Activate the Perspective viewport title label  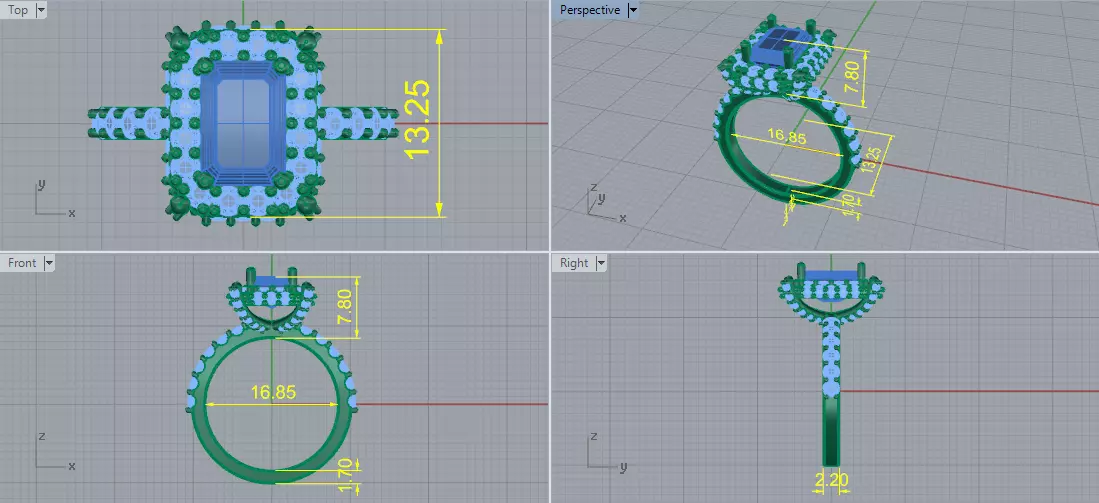(589, 10)
